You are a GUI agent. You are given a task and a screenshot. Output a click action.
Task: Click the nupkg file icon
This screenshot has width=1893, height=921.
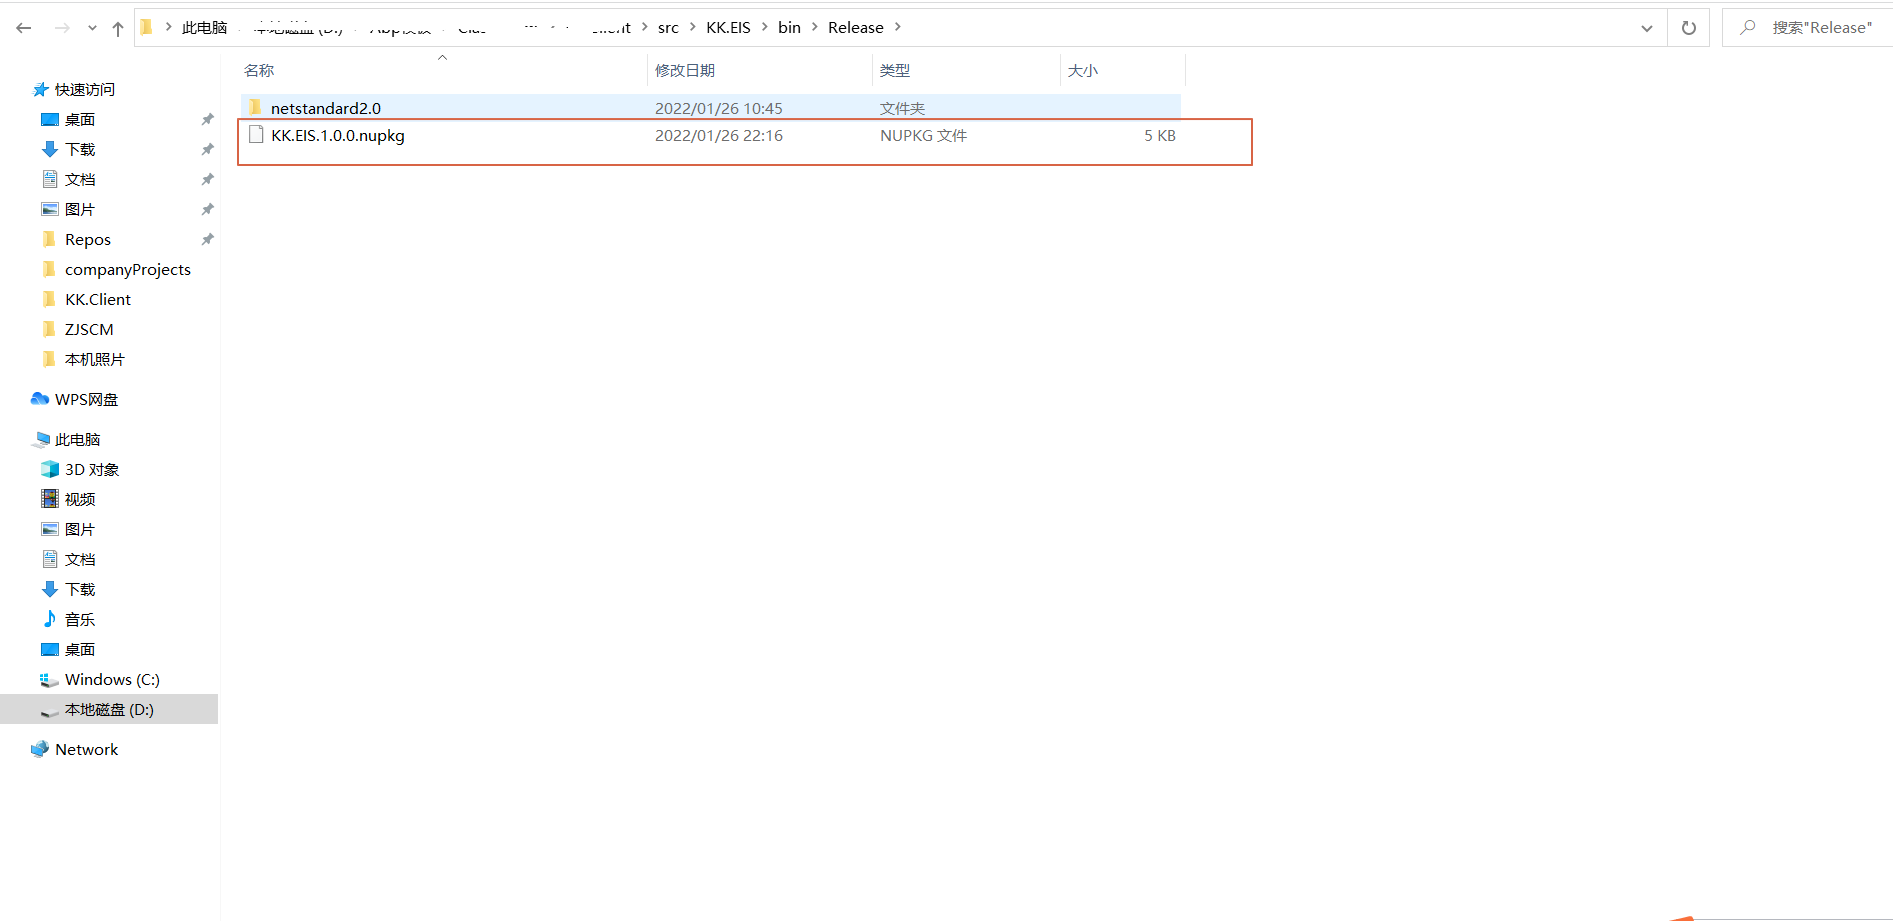pos(256,134)
